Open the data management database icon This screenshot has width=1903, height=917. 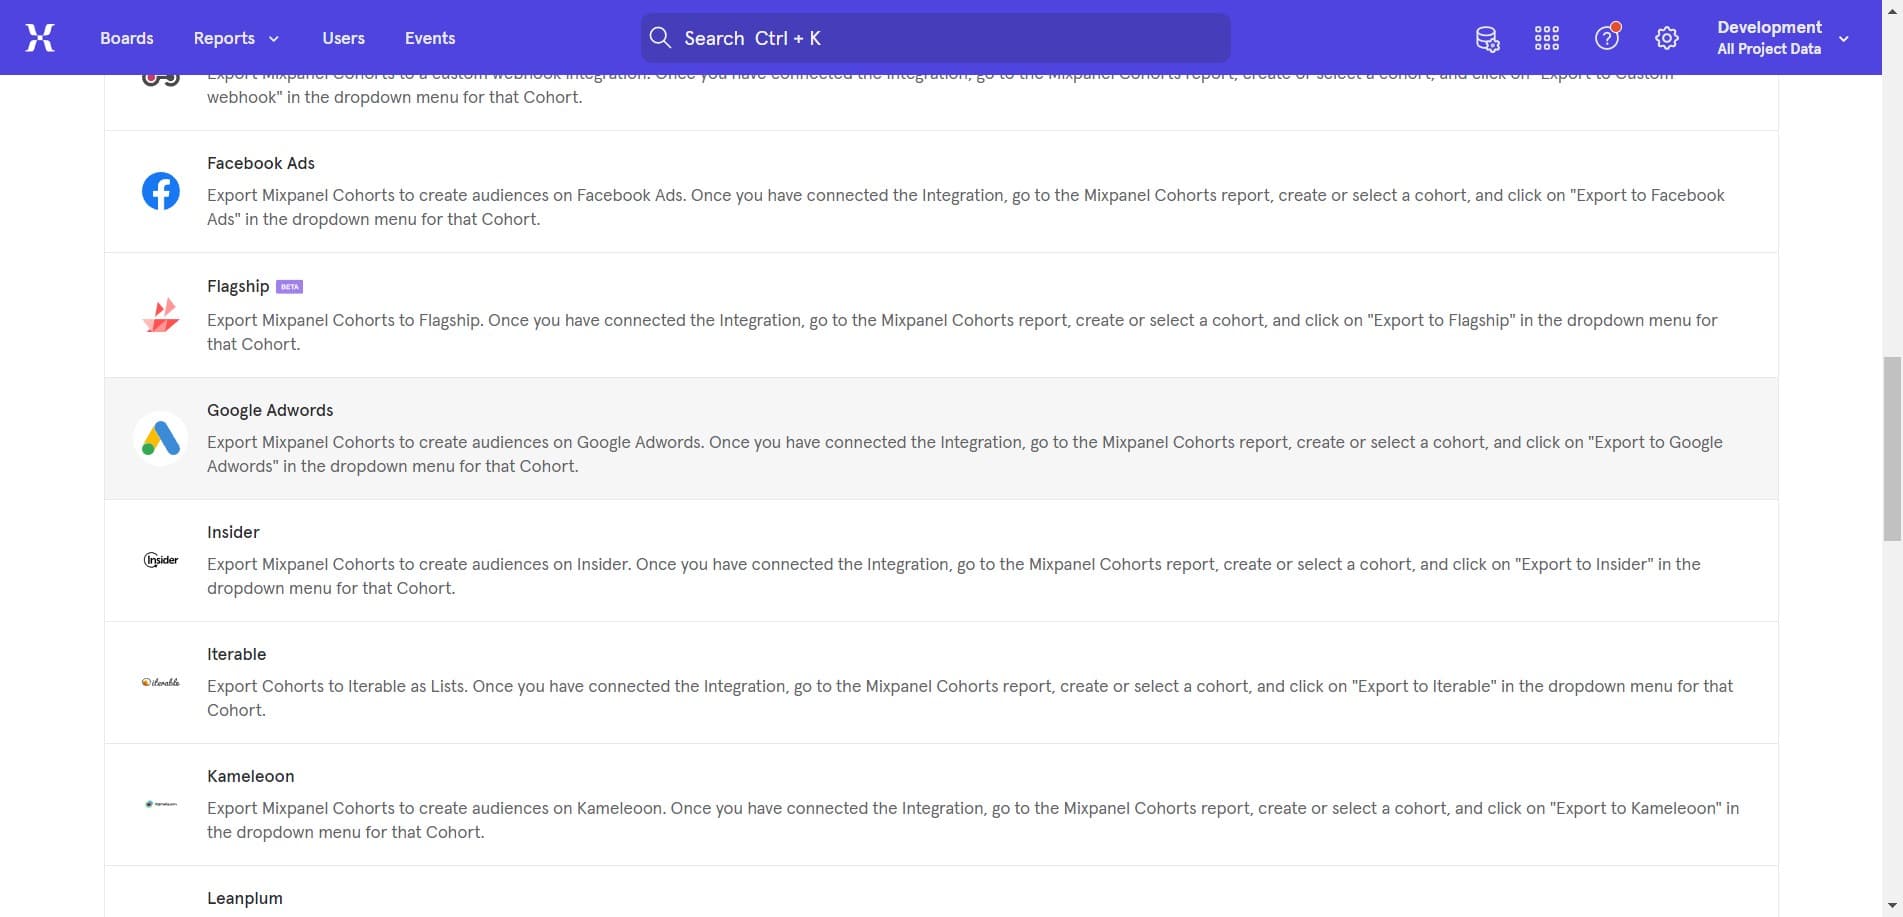[1487, 38]
